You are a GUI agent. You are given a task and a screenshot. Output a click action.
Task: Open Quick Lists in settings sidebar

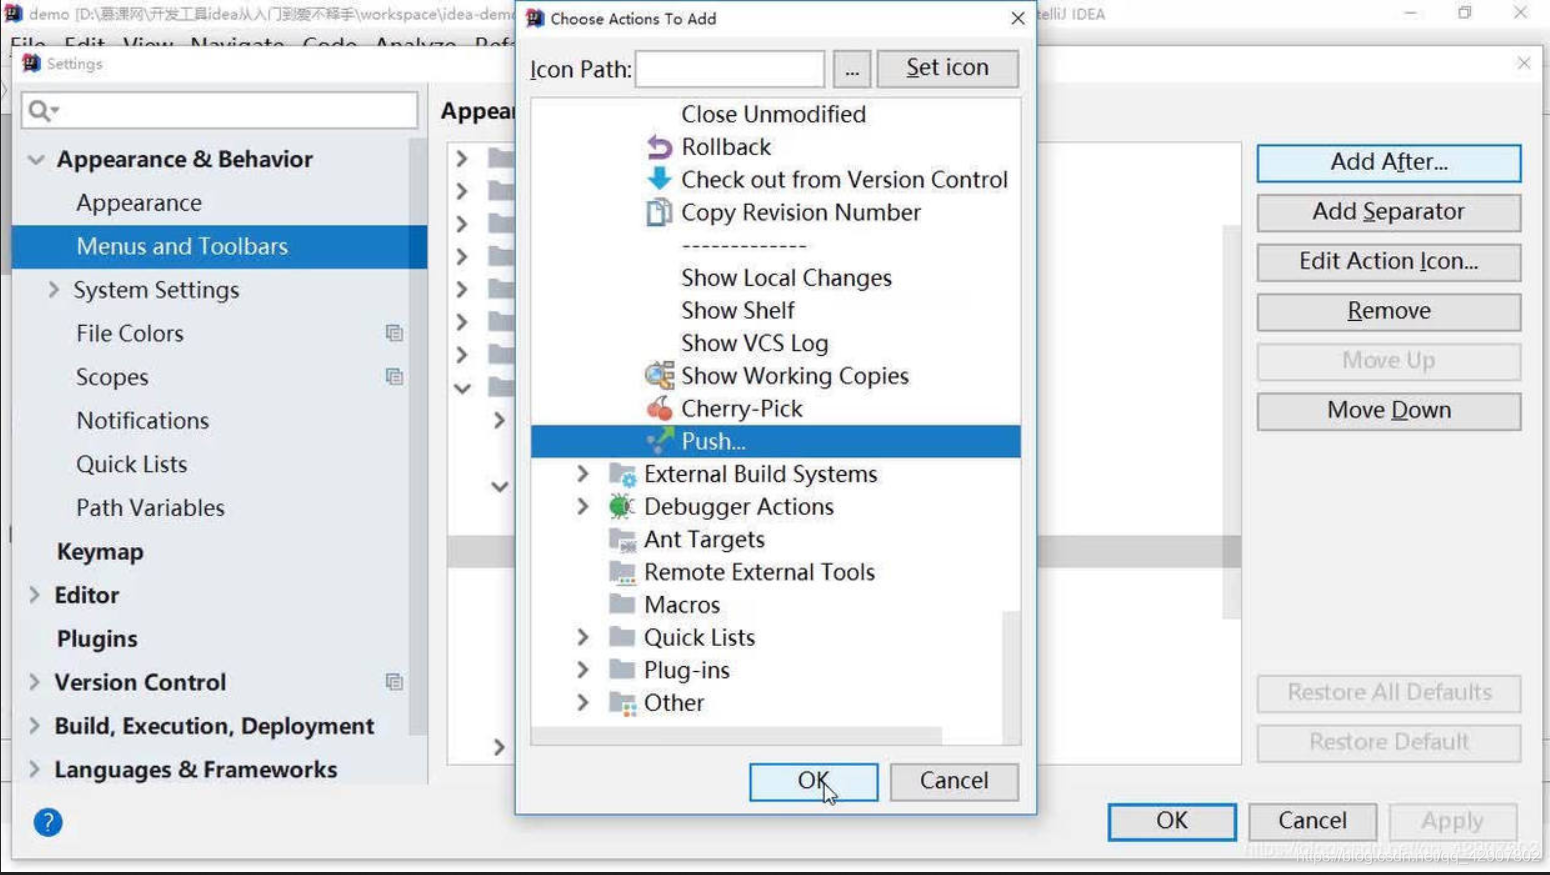point(132,465)
